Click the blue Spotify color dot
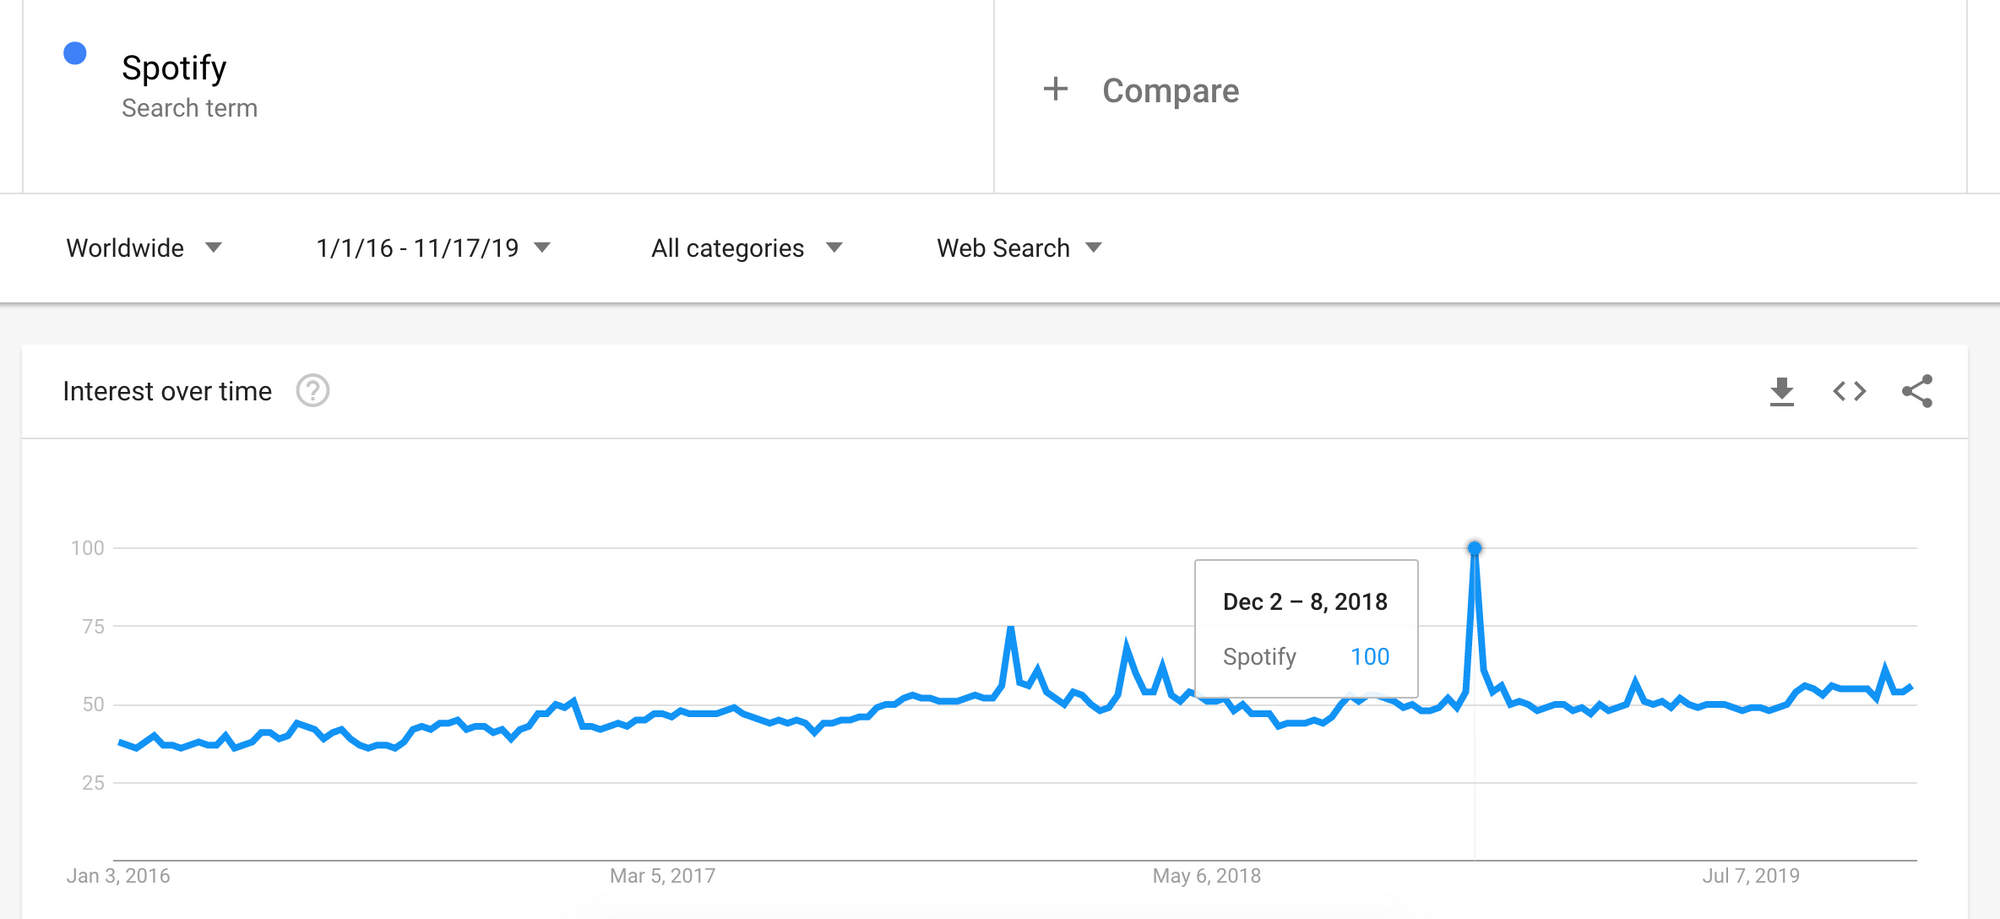2000x919 pixels. [75, 54]
